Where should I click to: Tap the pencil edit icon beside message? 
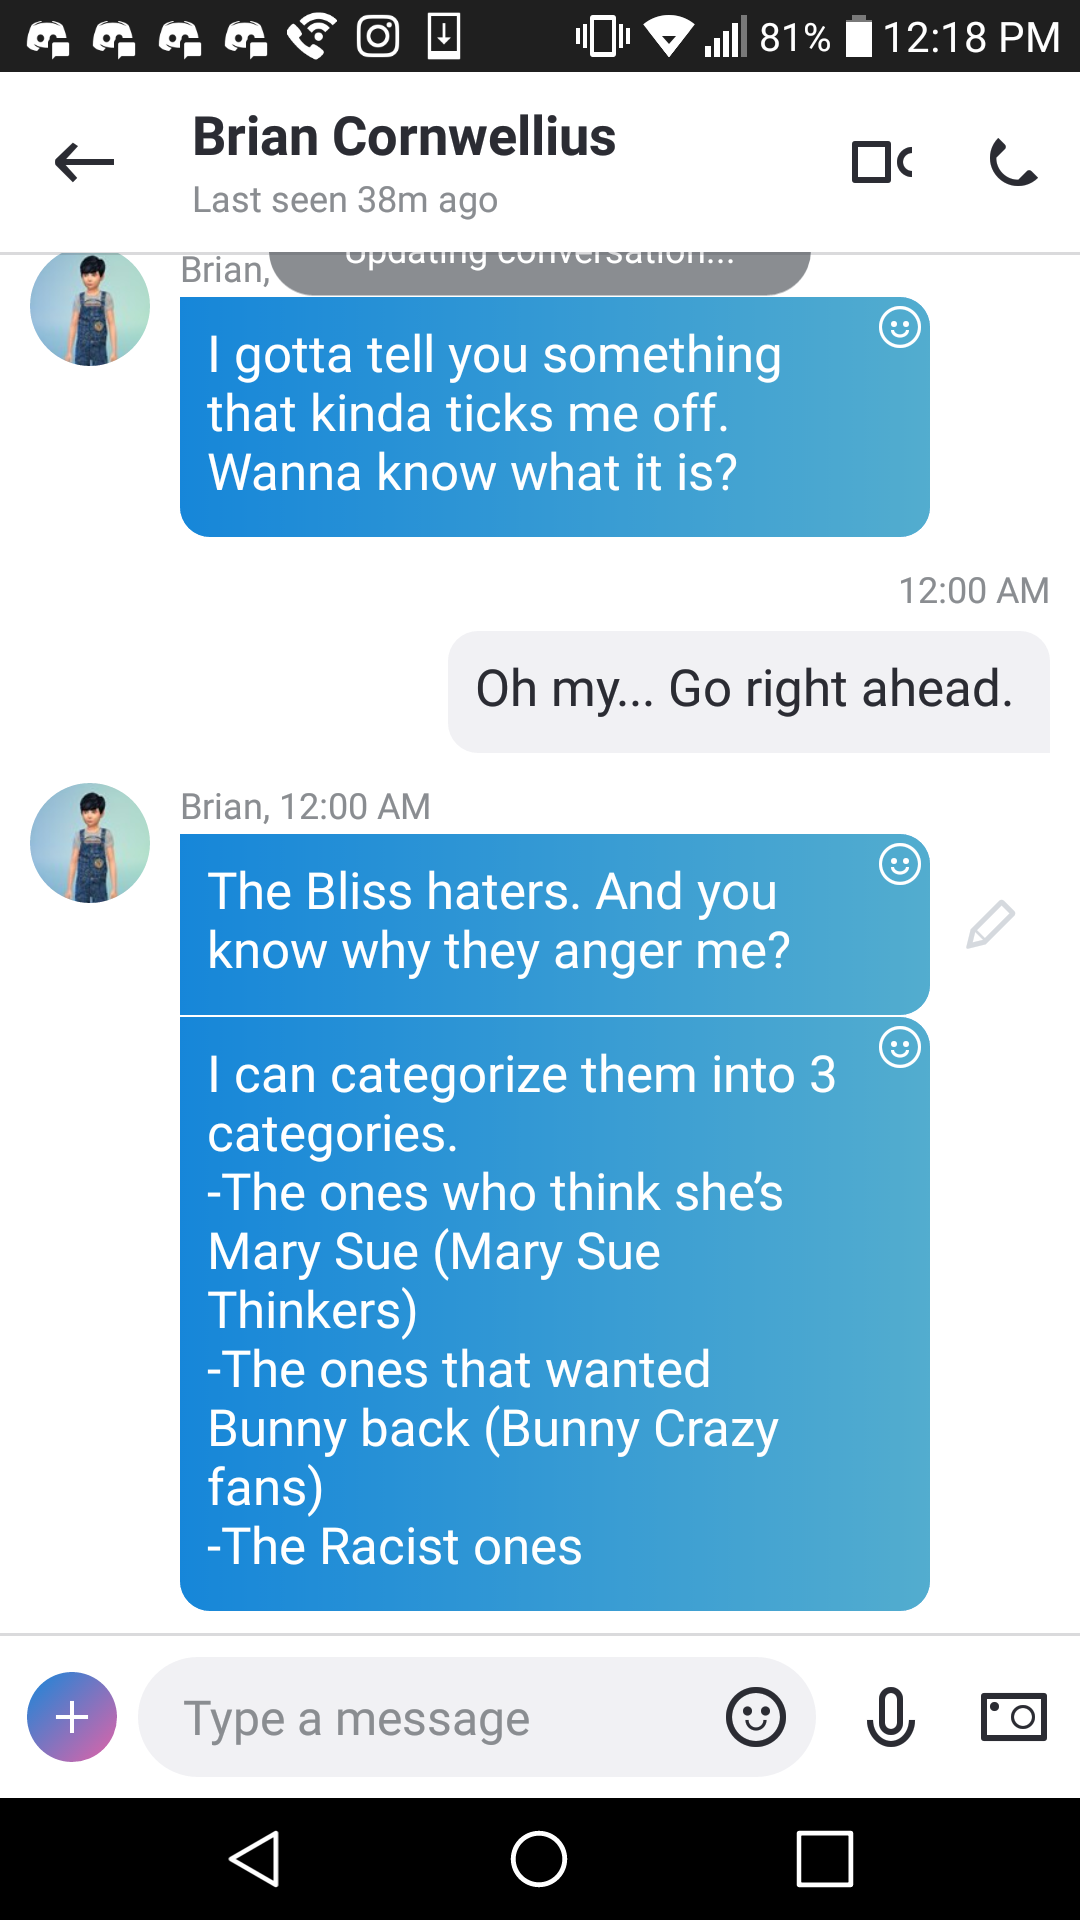(x=990, y=924)
